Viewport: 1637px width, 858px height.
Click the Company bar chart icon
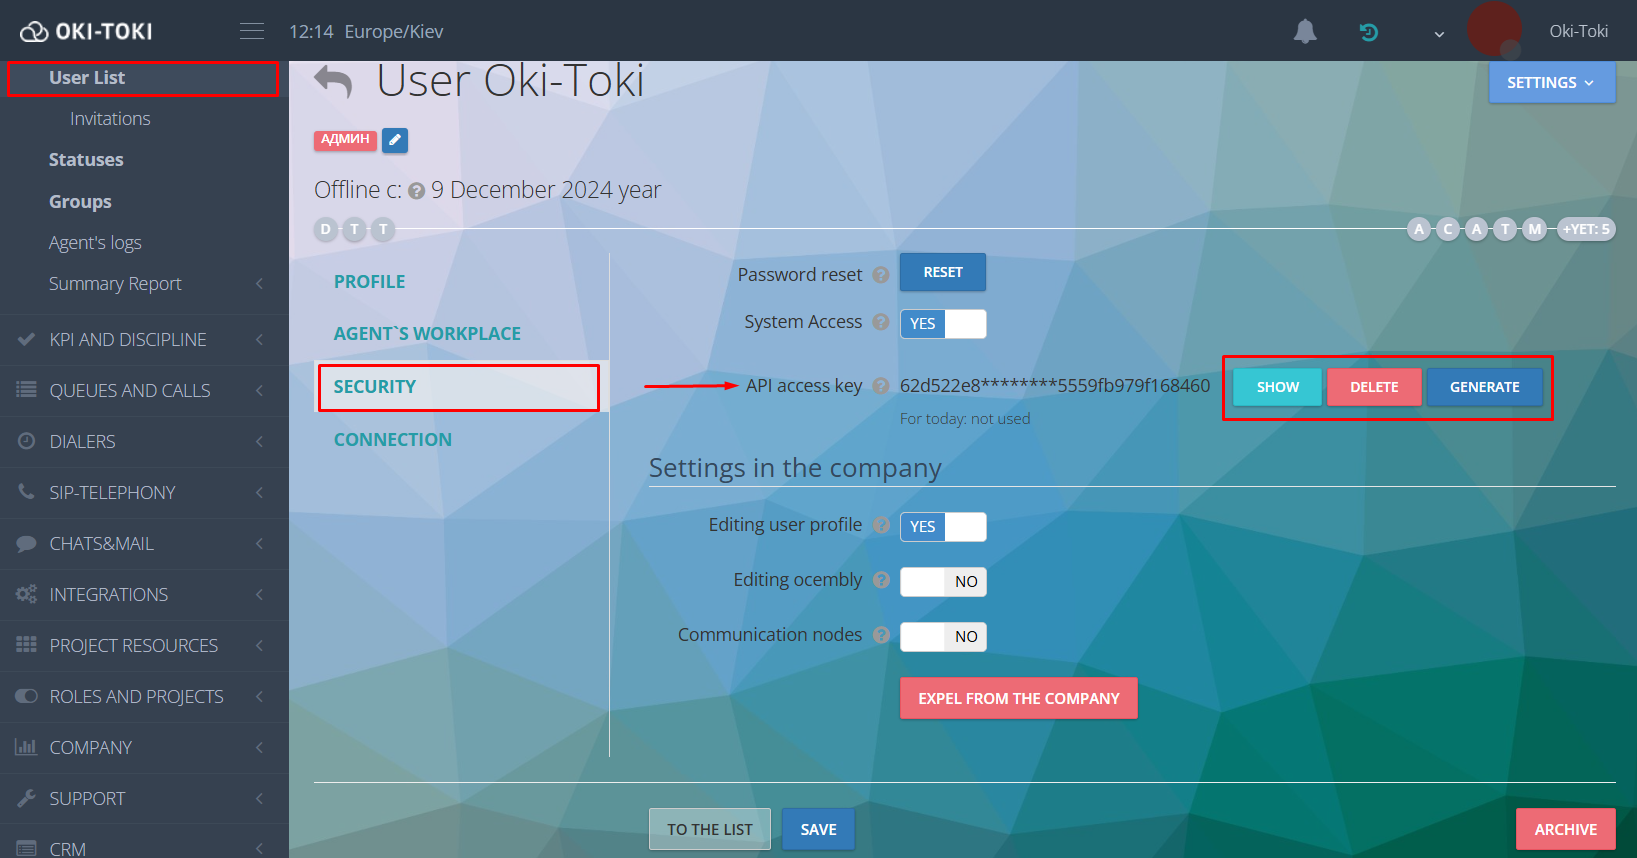coord(27,747)
